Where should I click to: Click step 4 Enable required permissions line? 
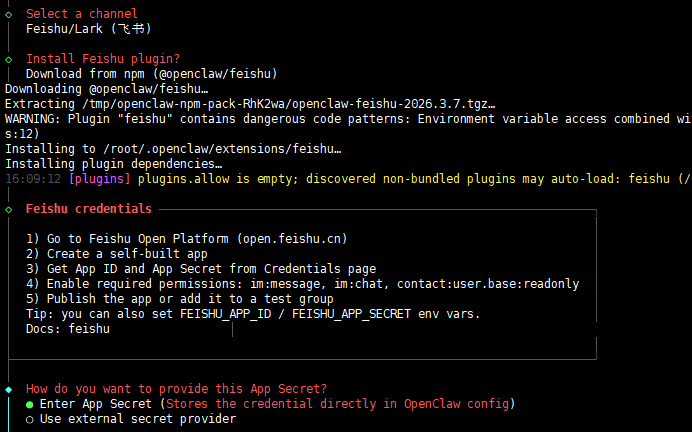pos(302,284)
